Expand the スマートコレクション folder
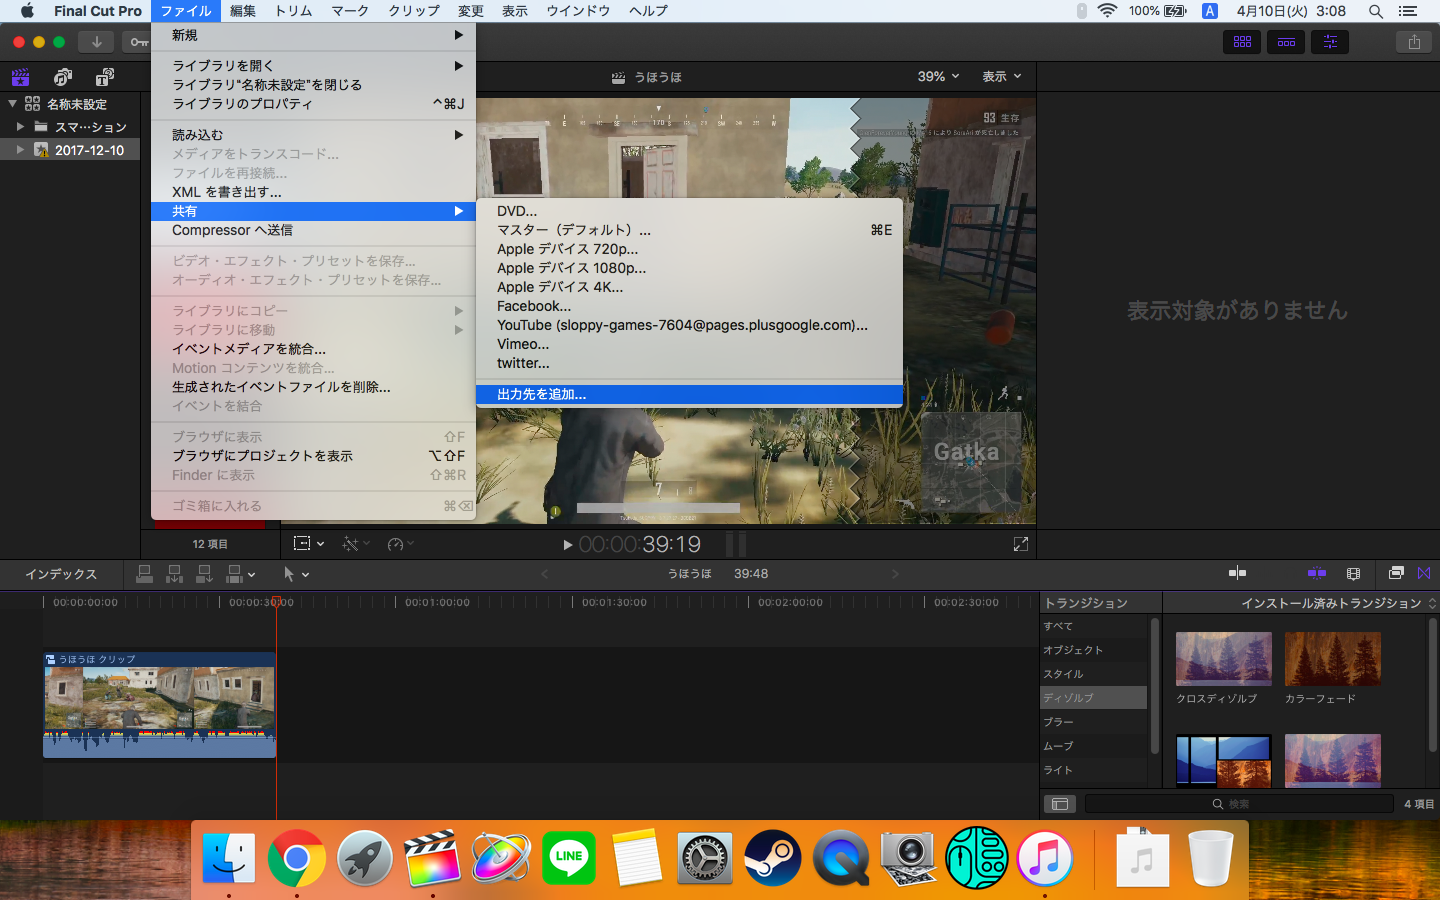 (x=20, y=127)
